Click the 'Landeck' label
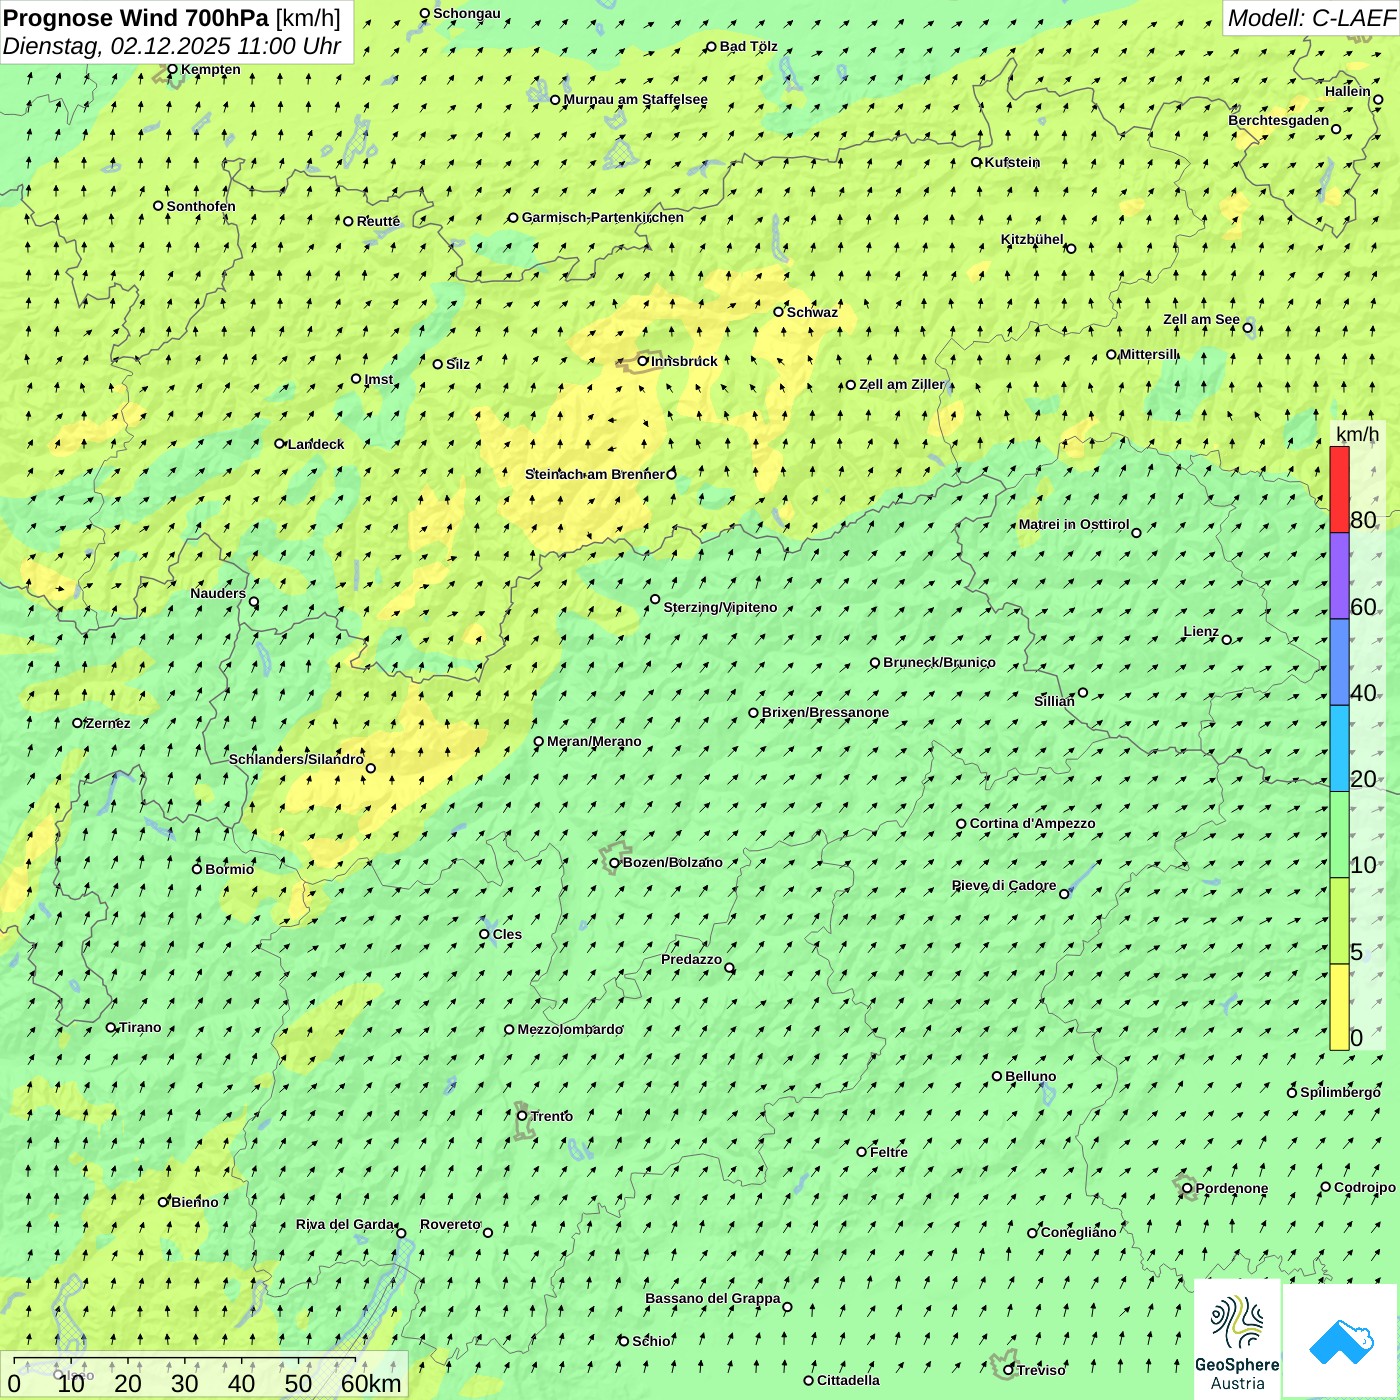 pyautogui.click(x=315, y=444)
